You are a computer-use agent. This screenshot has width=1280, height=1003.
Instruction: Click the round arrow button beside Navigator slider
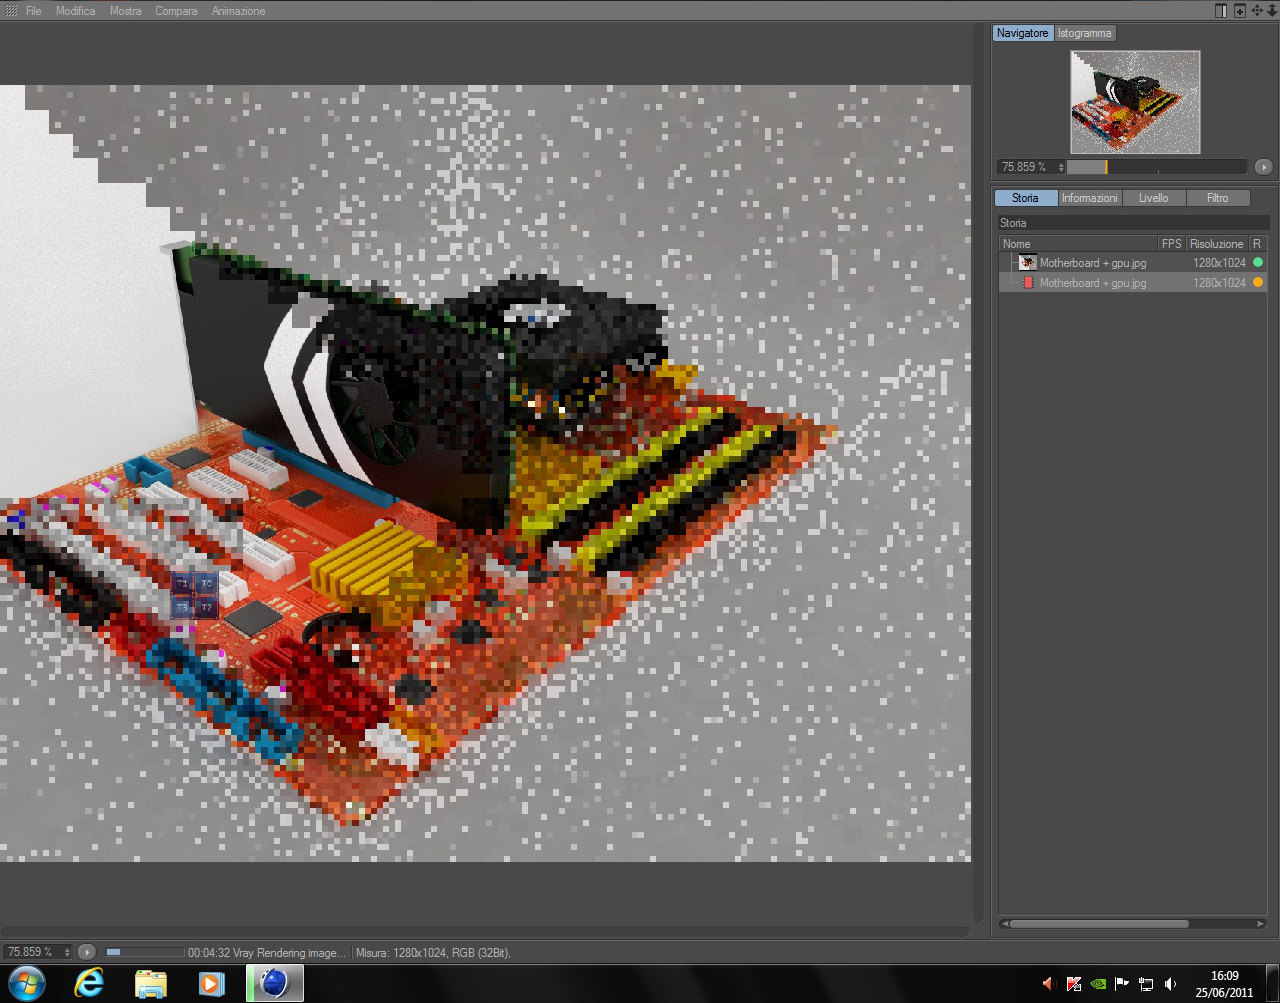(1264, 167)
